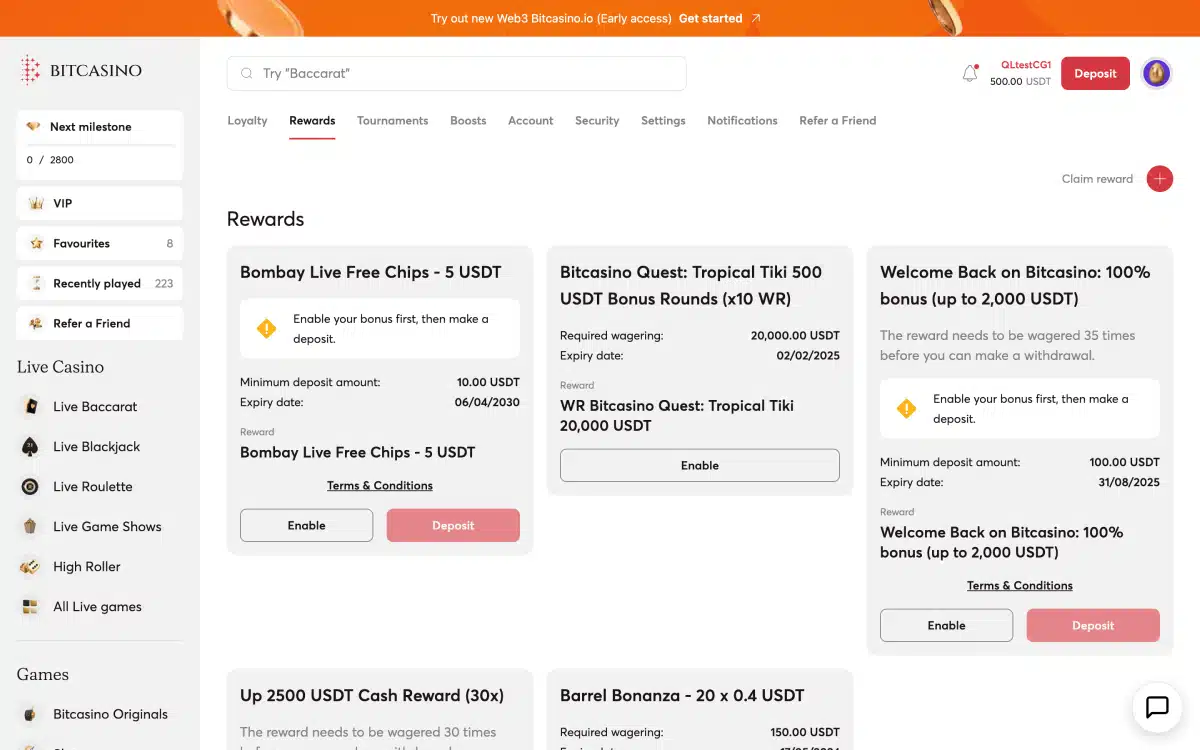Click the Up 2500 USDT Cash Reward title
The height and width of the screenshot is (750, 1200).
pos(372,695)
